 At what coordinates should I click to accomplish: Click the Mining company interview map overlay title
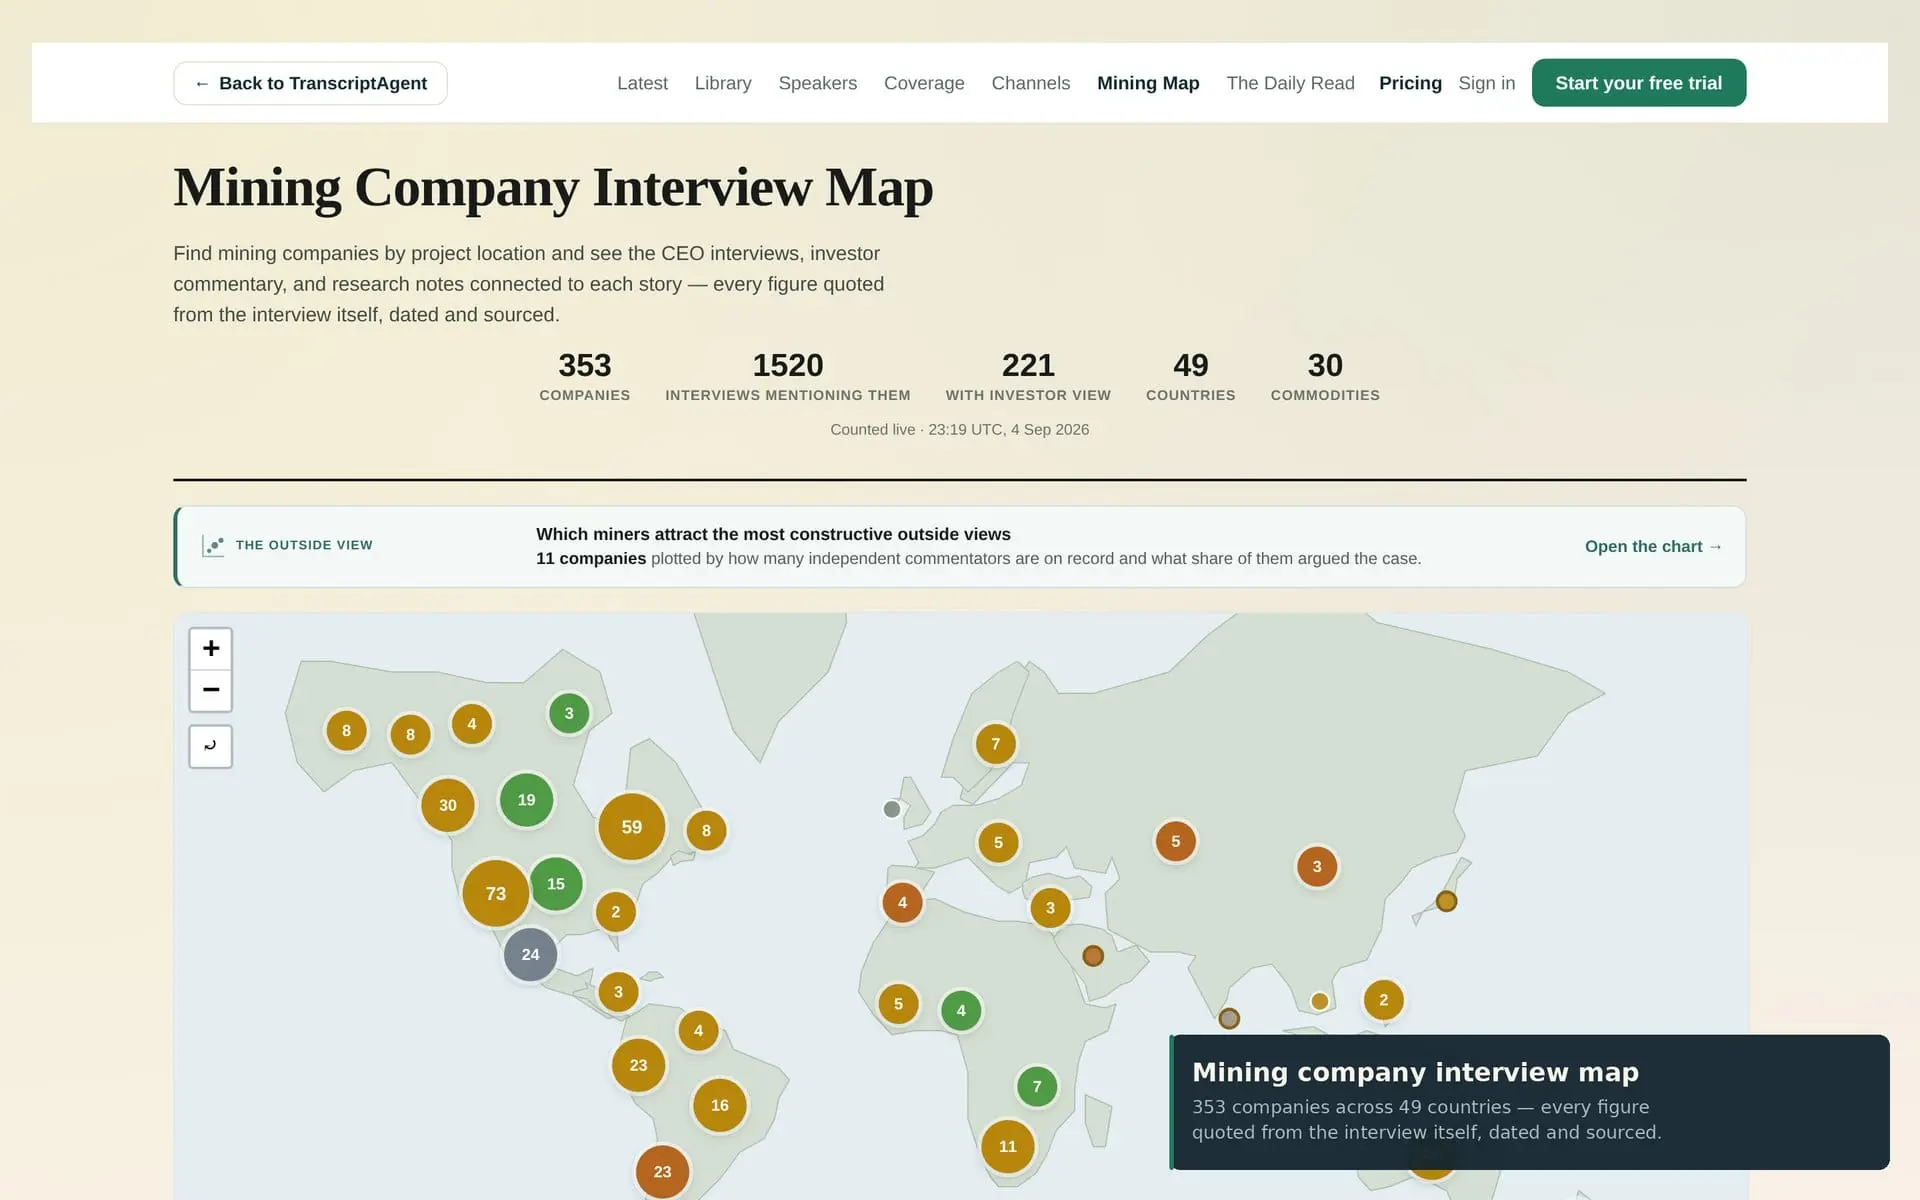(x=1415, y=1072)
